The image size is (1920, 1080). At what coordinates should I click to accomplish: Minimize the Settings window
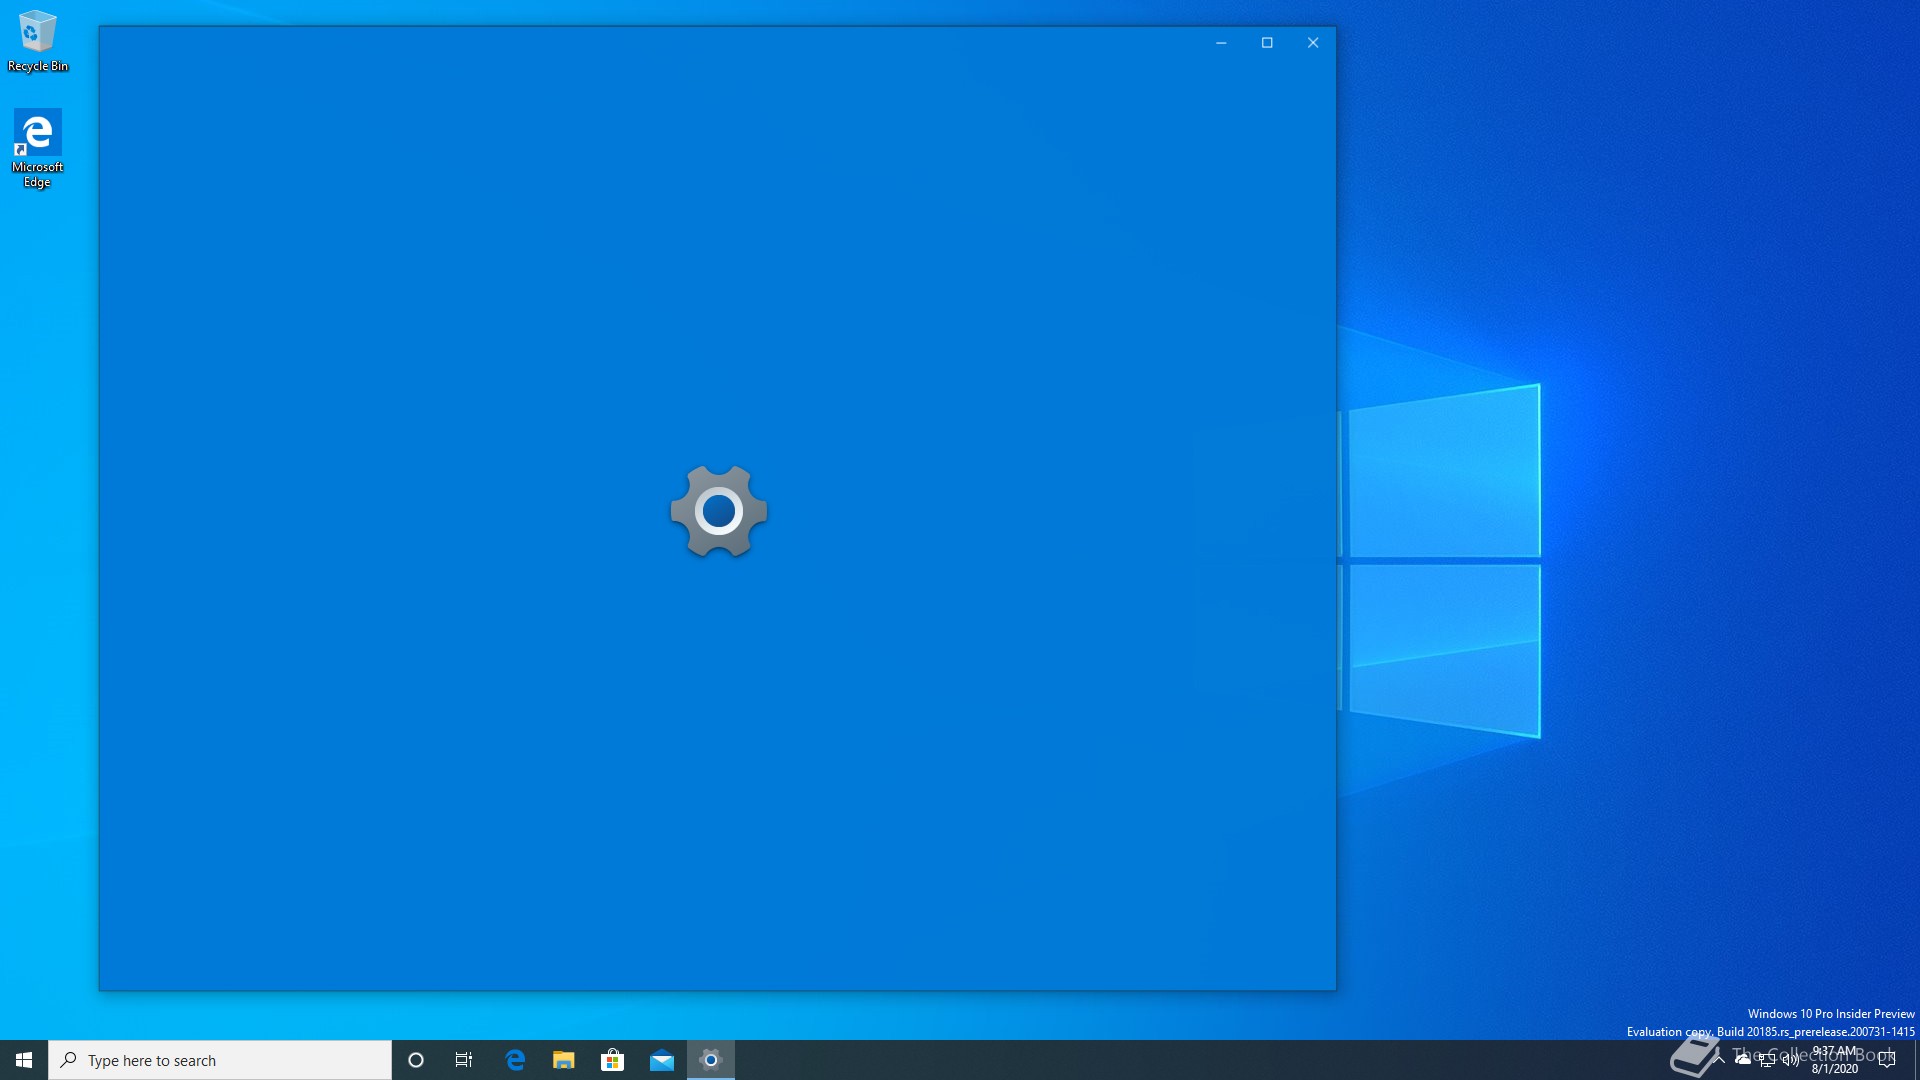[x=1221, y=43]
